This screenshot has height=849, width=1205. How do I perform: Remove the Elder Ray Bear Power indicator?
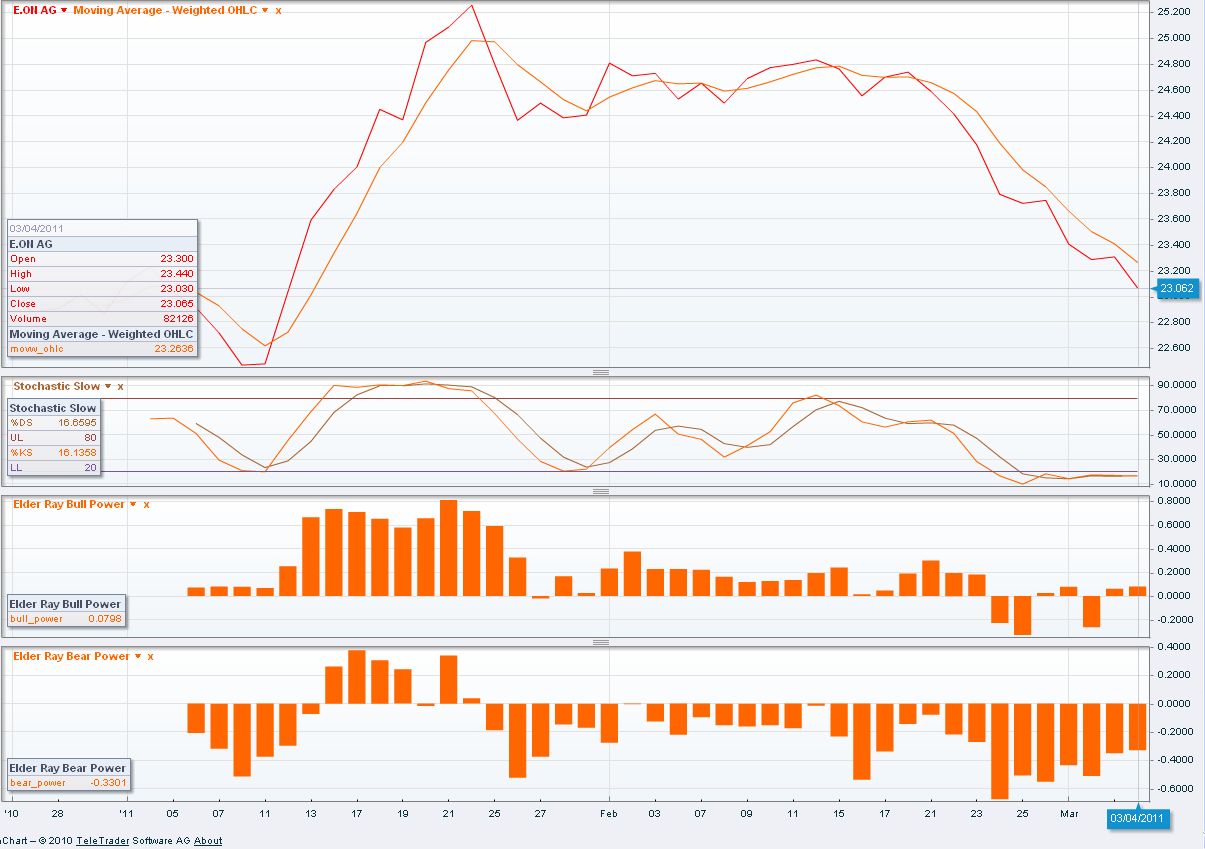click(x=150, y=656)
